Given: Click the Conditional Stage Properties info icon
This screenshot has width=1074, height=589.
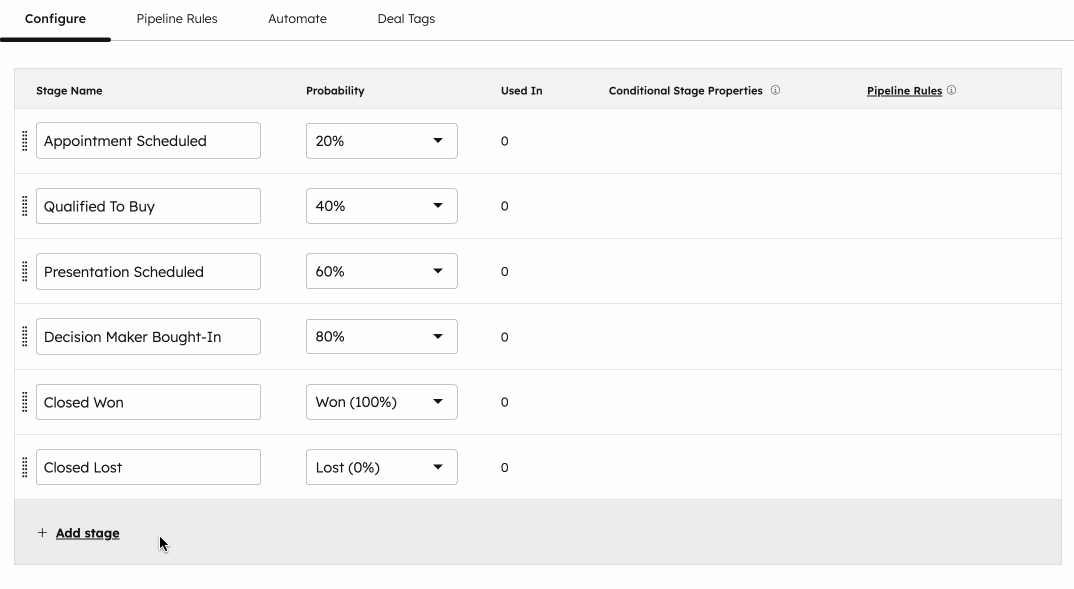Looking at the screenshot, I should point(776,89).
